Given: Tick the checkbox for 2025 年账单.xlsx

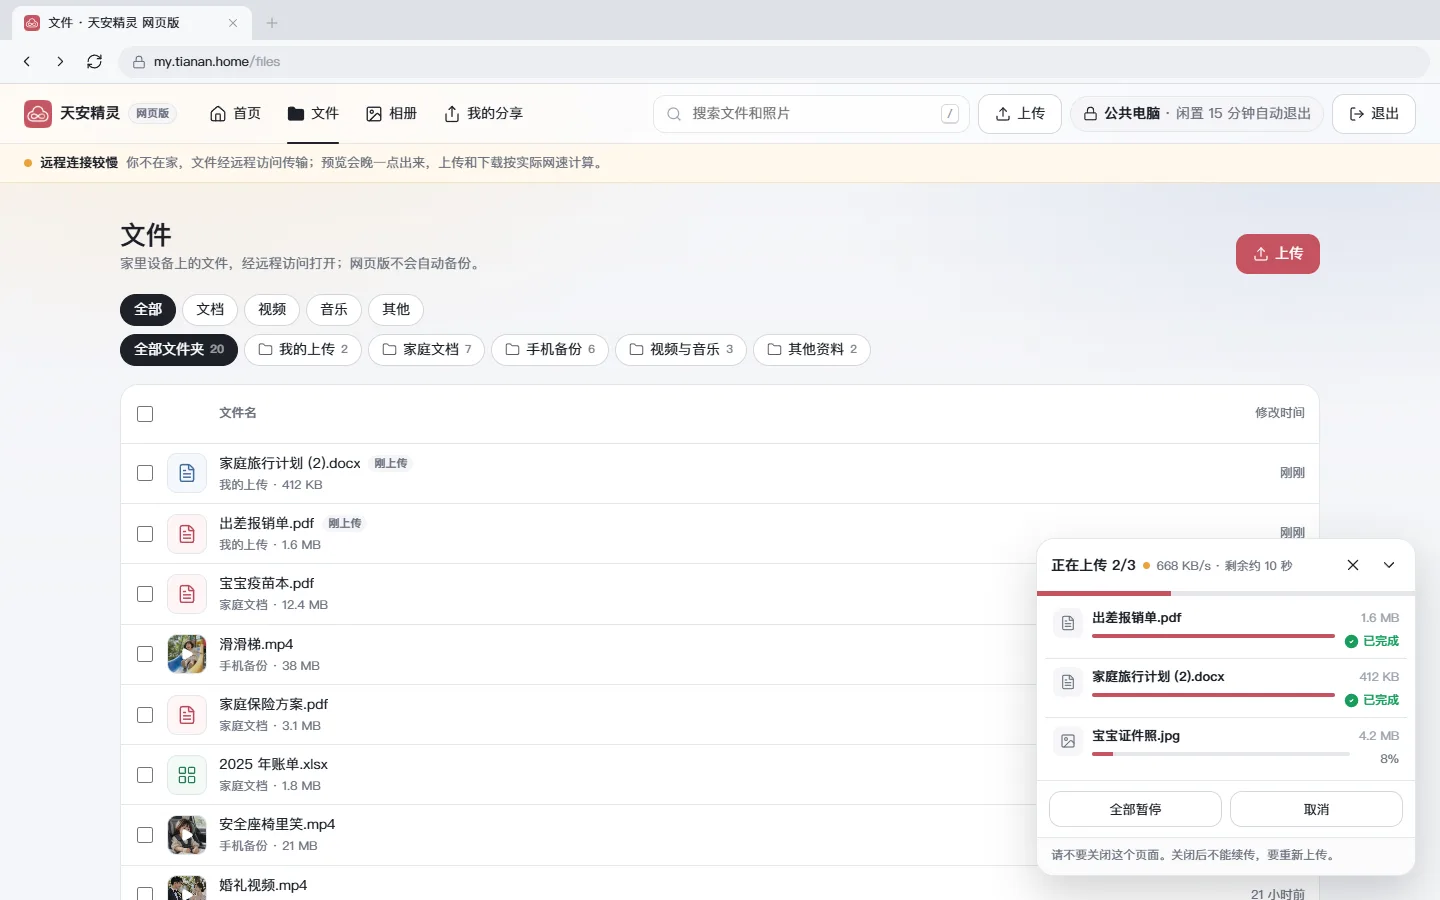Looking at the screenshot, I should point(145,775).
